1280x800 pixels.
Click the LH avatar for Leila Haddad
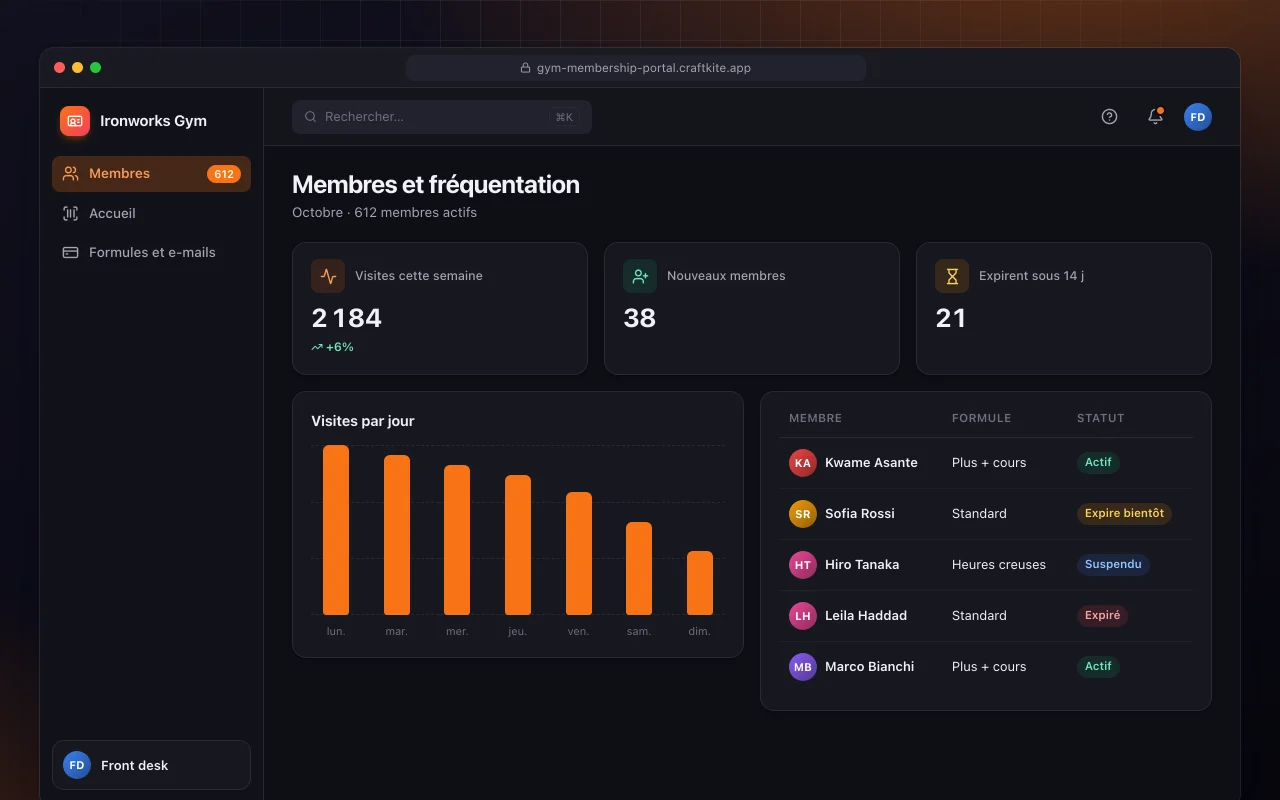tap(803, 616)
